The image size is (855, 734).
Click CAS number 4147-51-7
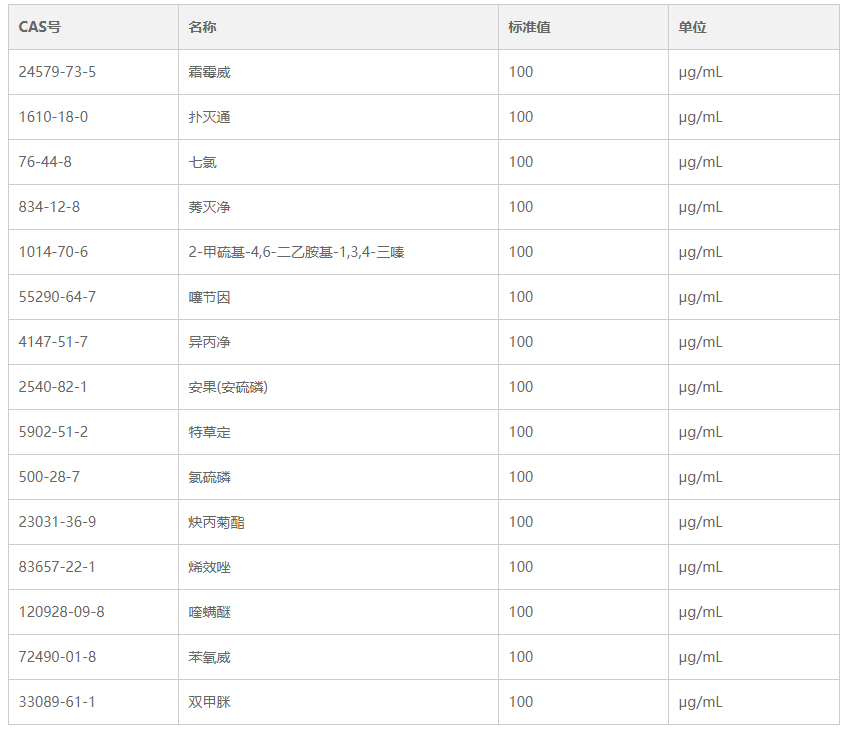click(x=53, y=342)
